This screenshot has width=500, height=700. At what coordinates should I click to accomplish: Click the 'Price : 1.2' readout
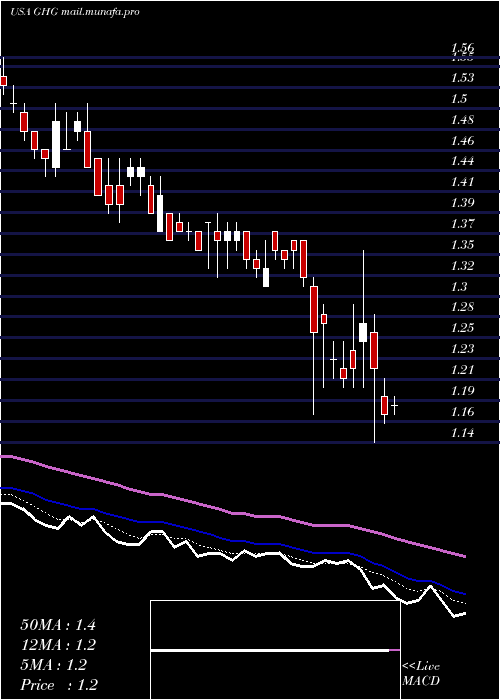tap(59, 685)
